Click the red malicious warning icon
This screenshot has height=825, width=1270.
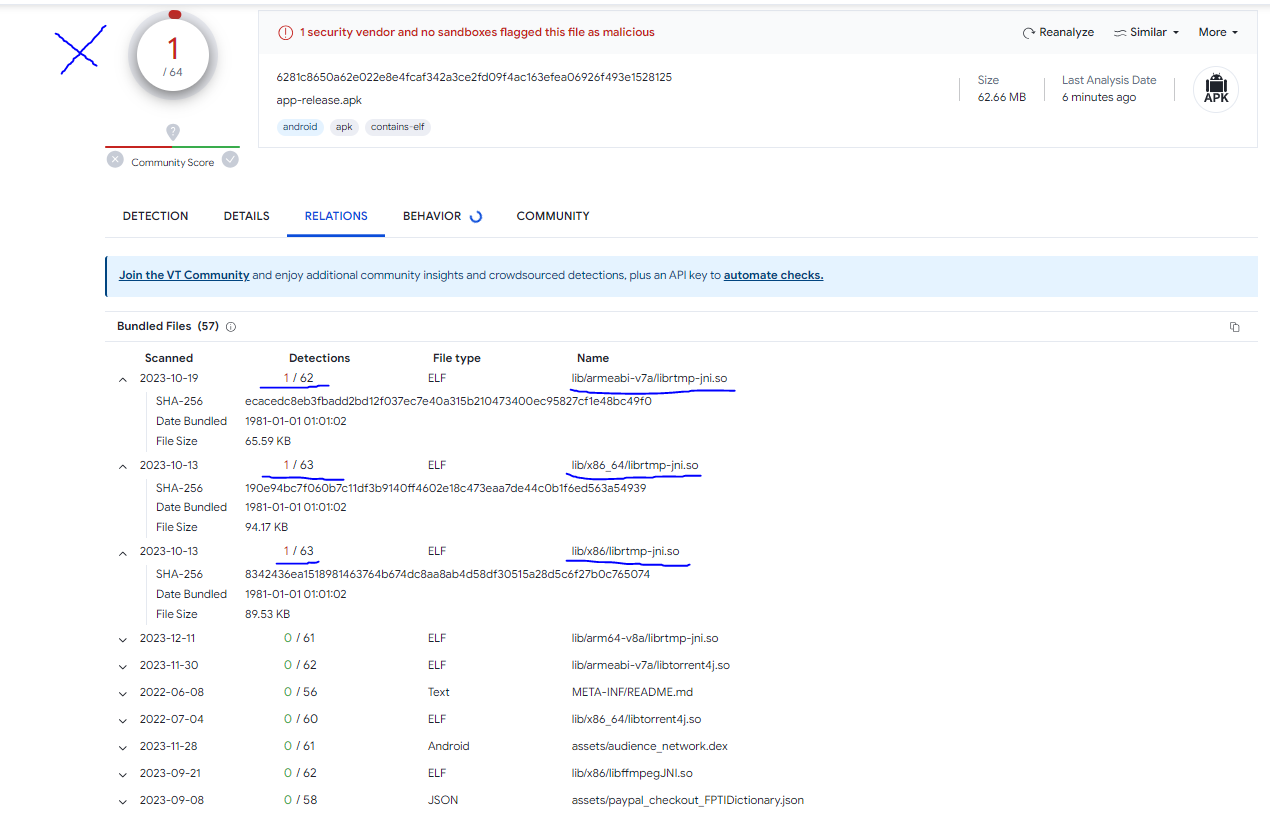pyautogui.click(x=285, y=32)
